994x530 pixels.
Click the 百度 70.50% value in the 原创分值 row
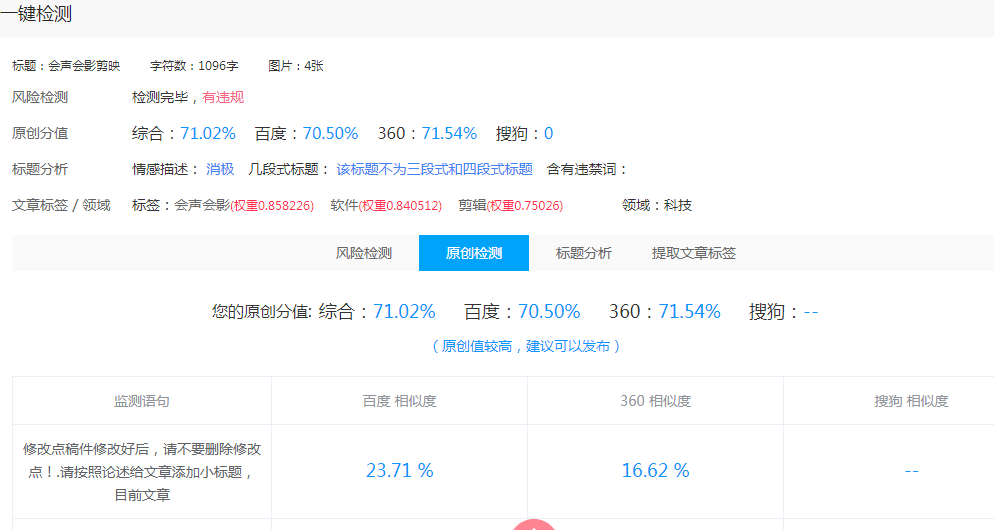click(330, 133)
